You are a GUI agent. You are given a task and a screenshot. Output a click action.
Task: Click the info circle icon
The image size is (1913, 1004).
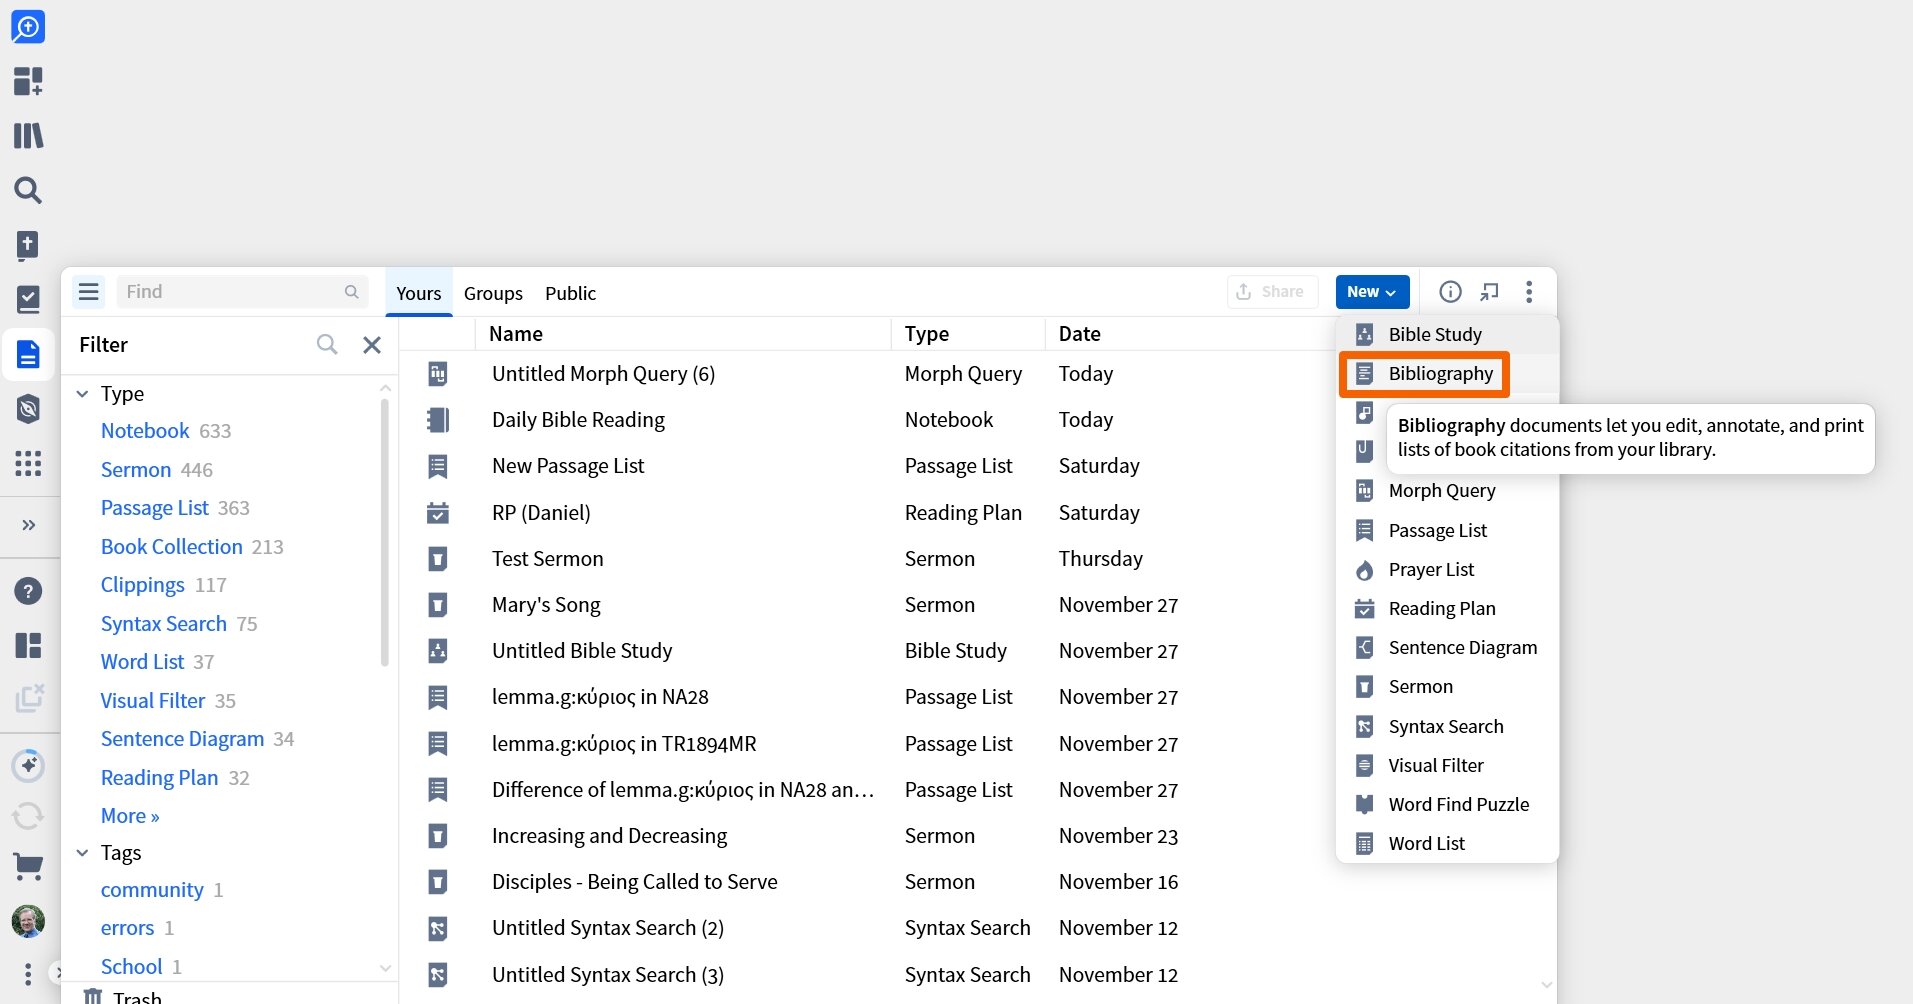coord(1450,292)
